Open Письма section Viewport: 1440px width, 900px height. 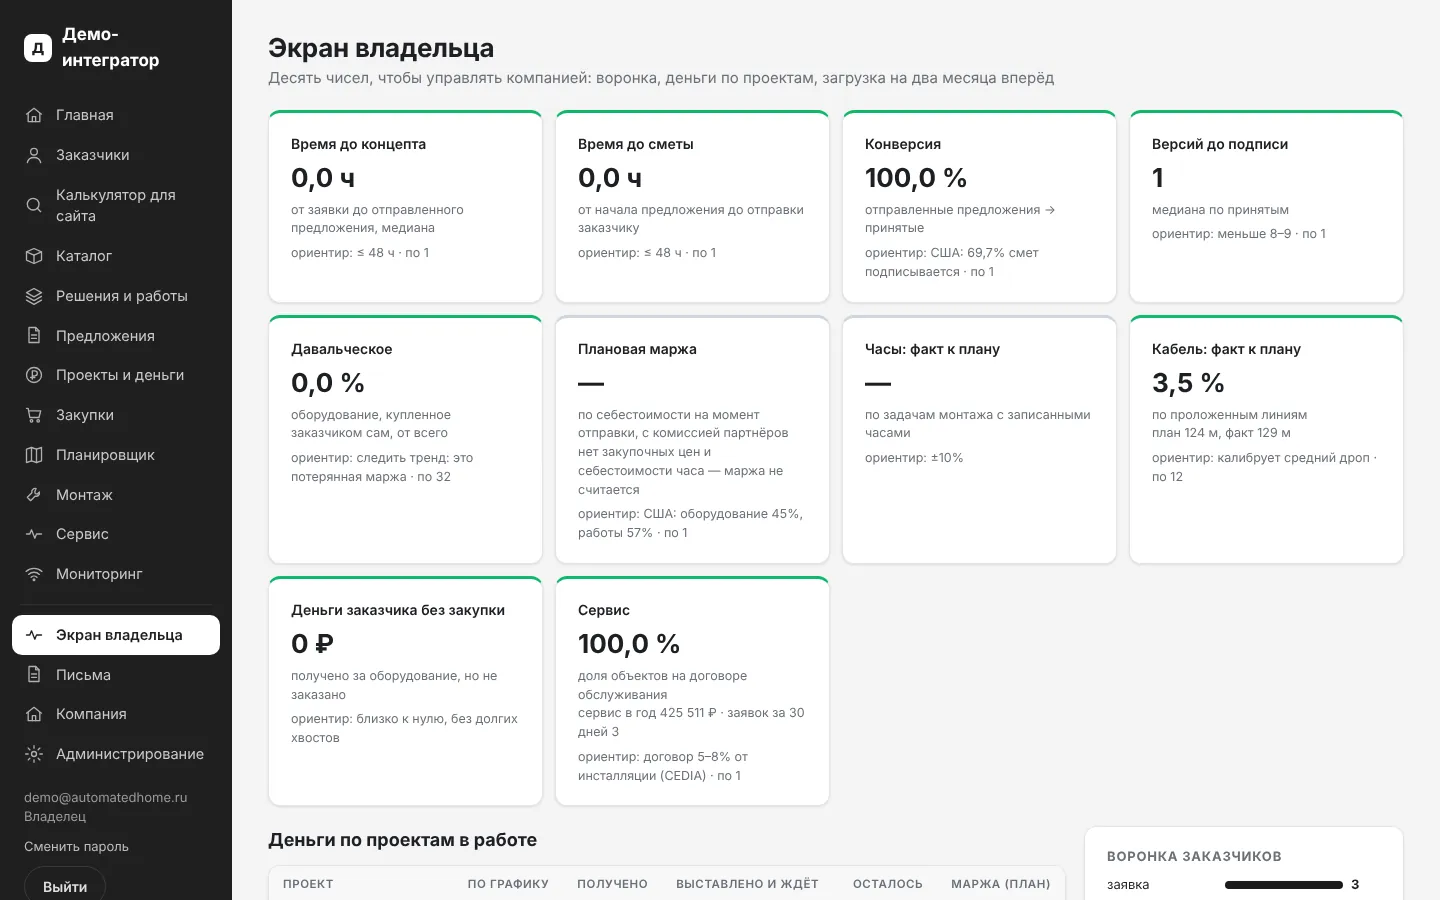coord(116,675)
